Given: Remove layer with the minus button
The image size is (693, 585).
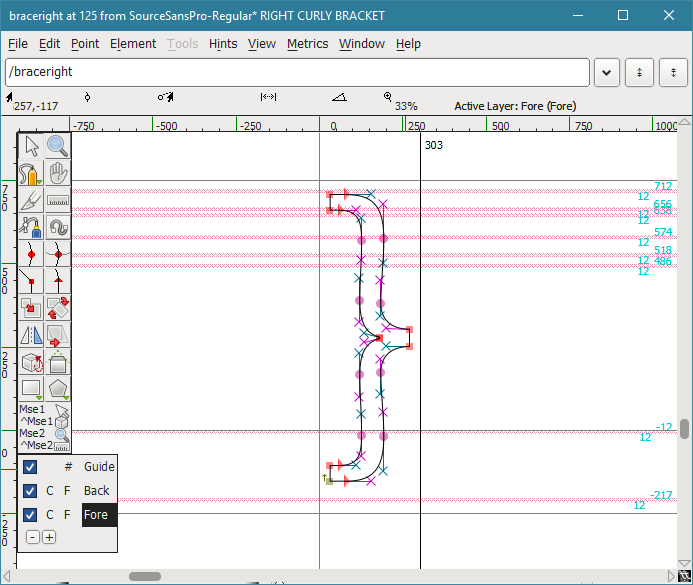Looking at the screenshot, I should point(33,538).
